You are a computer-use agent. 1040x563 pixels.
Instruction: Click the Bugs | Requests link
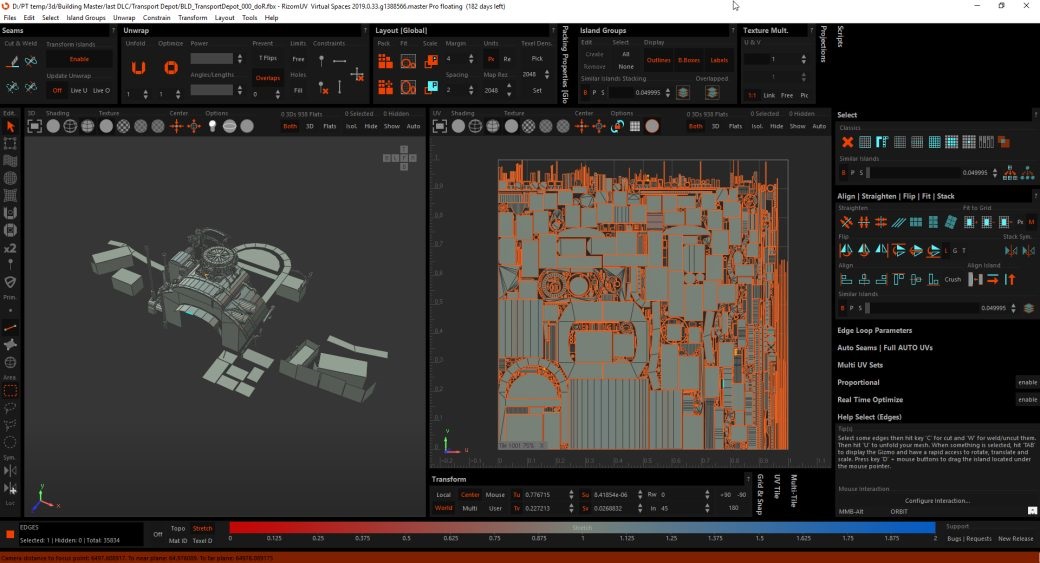tap(969, 538)
